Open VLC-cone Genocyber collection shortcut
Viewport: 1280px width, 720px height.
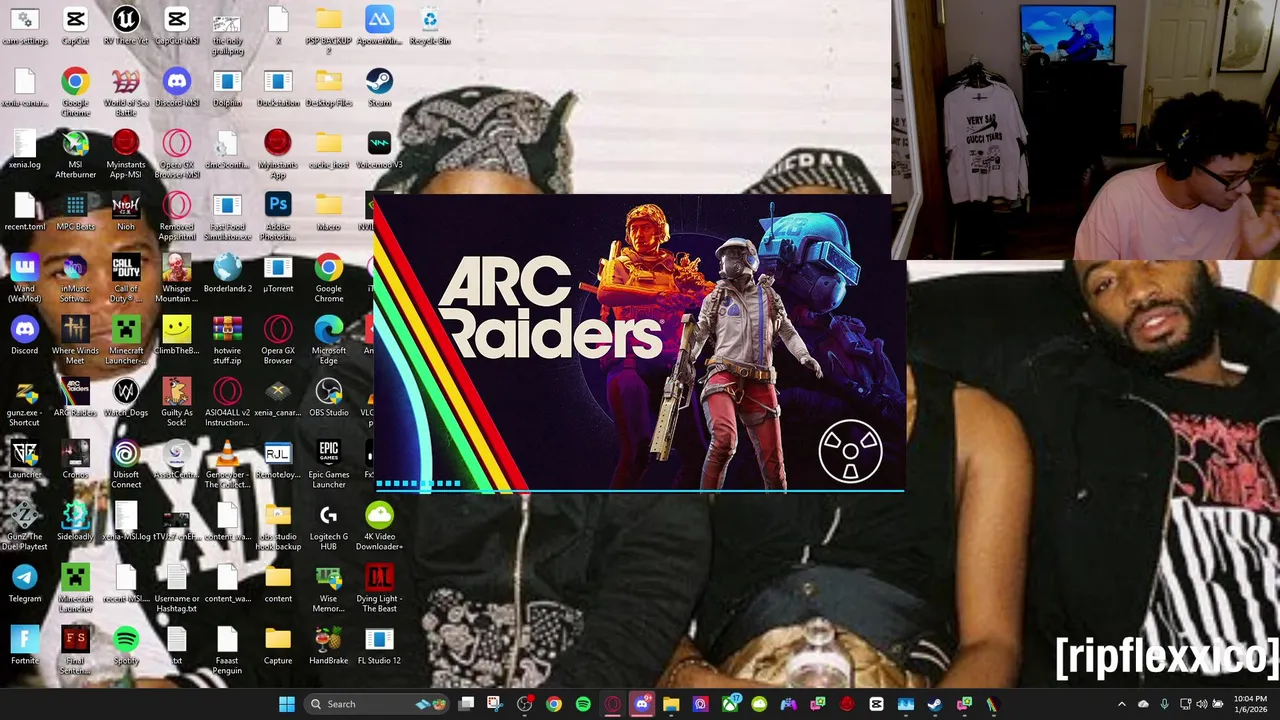[227, 464]
